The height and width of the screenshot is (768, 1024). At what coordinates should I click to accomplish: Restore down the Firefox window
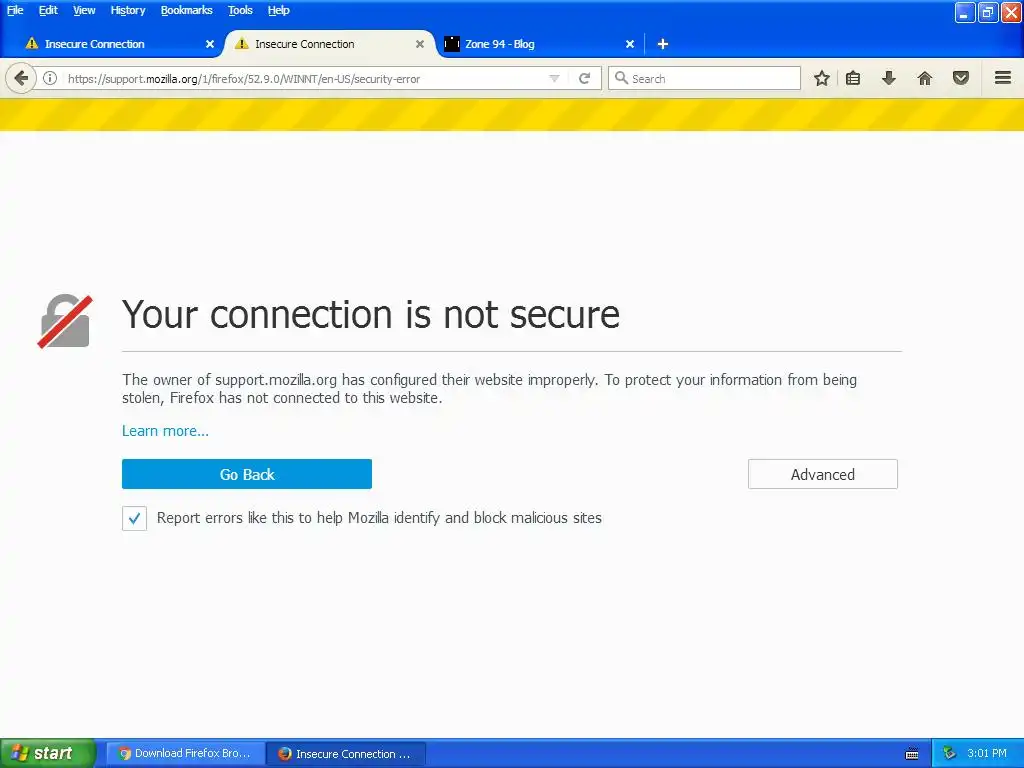click(x=987, y=12)
